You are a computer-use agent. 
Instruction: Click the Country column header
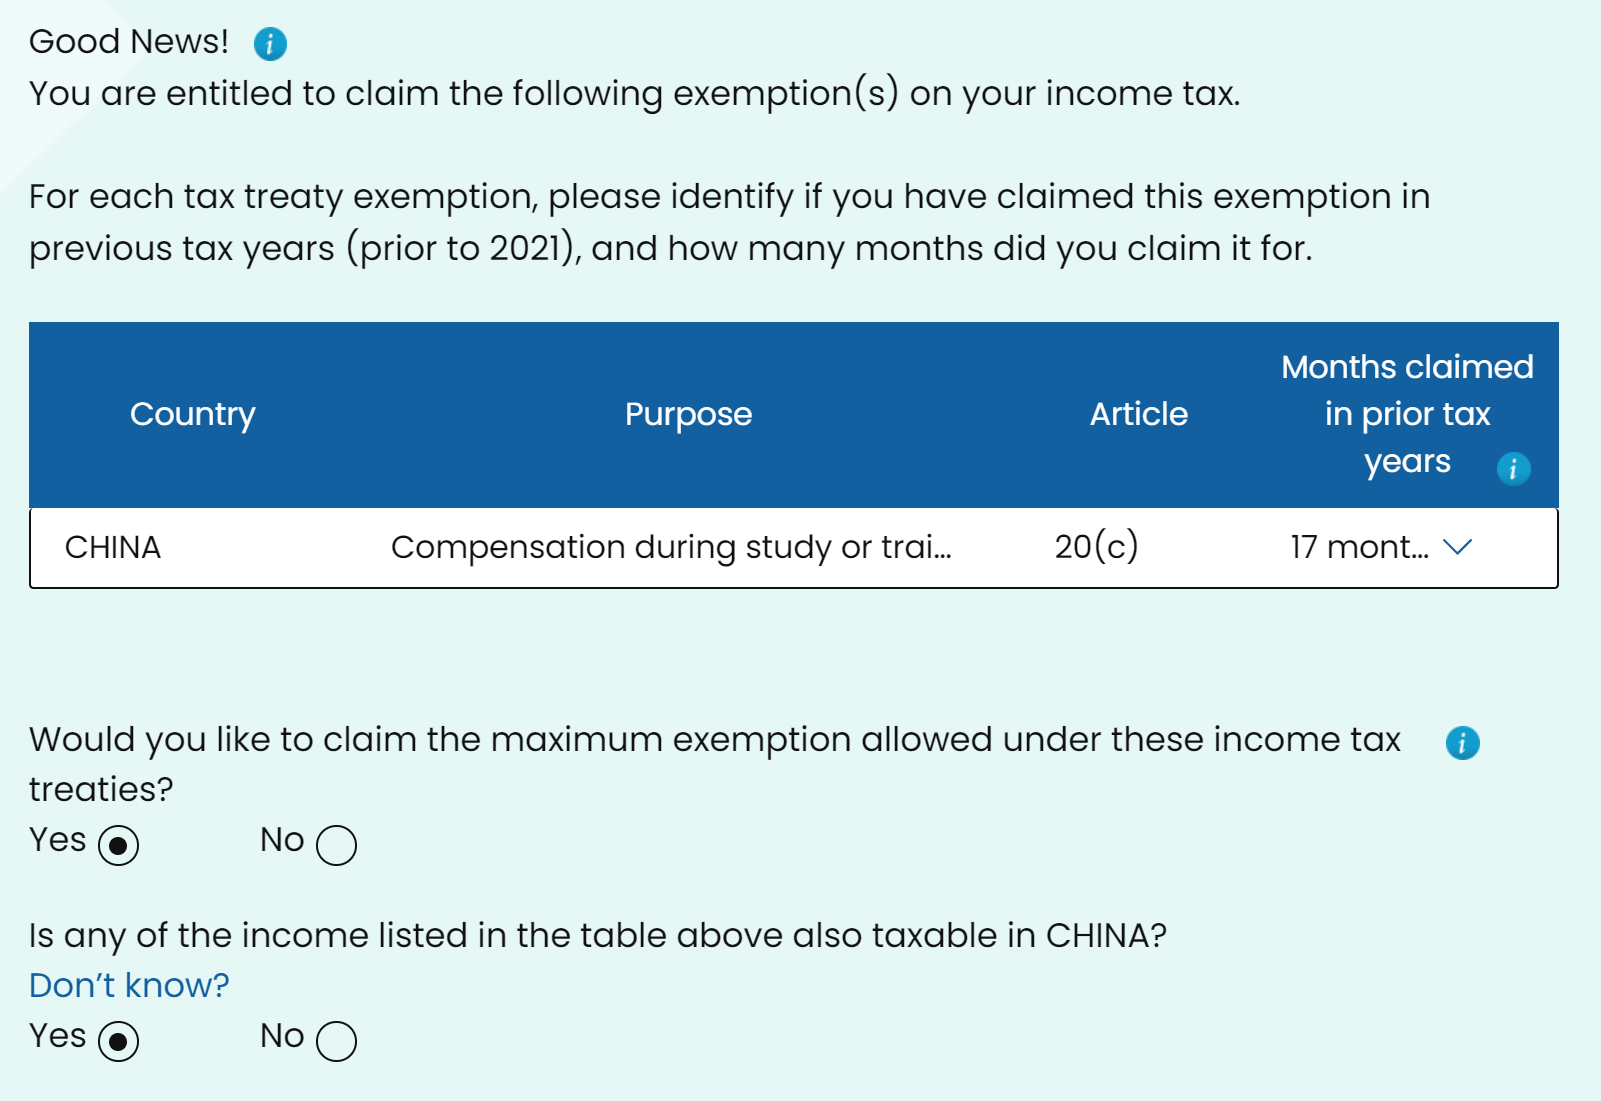tap(193, 414)
